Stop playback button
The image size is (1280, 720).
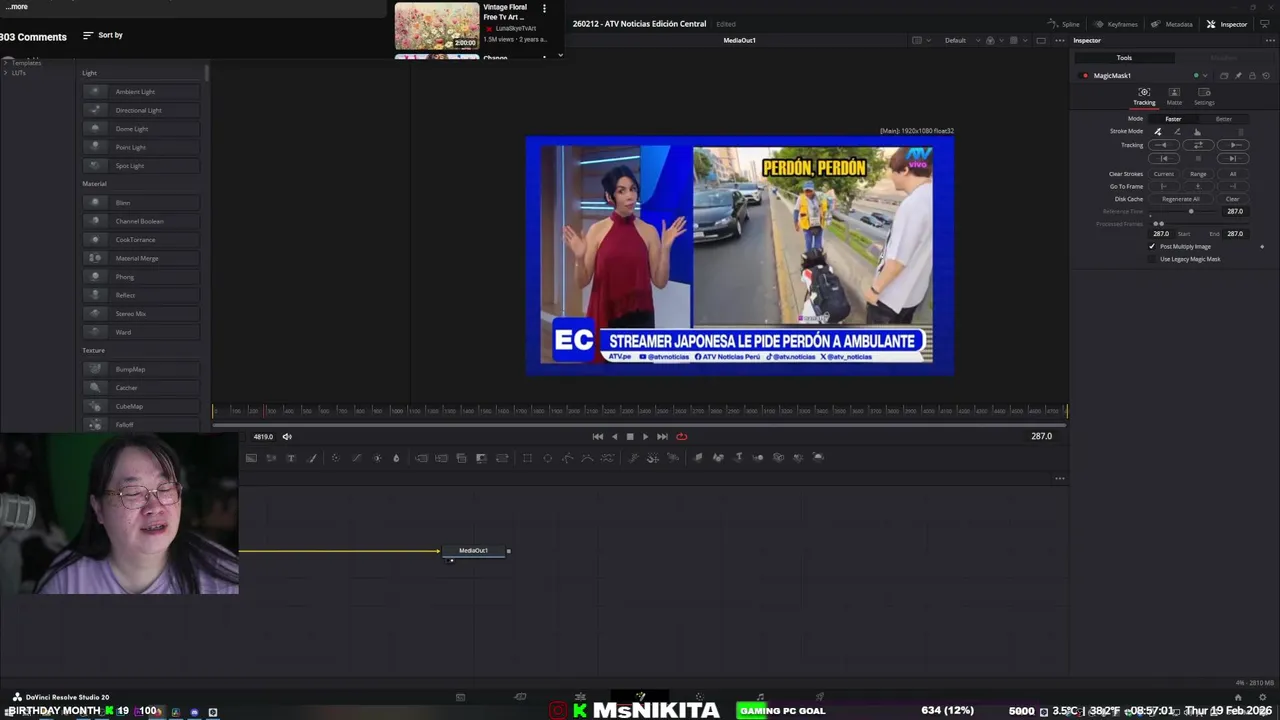630,436
